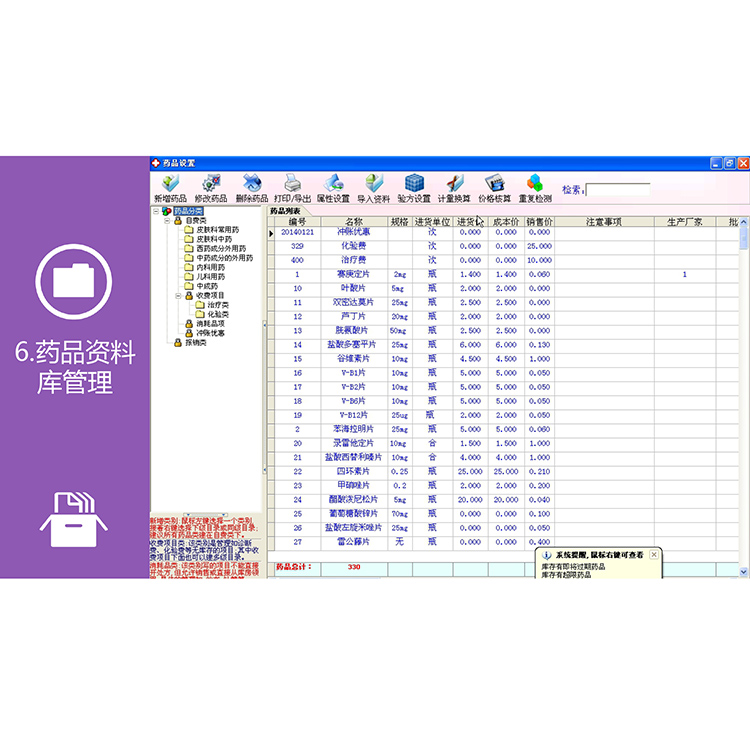This screenshot has width=750, height=750.
Task: Click the 规格 column header
Action: click(400, 222)
